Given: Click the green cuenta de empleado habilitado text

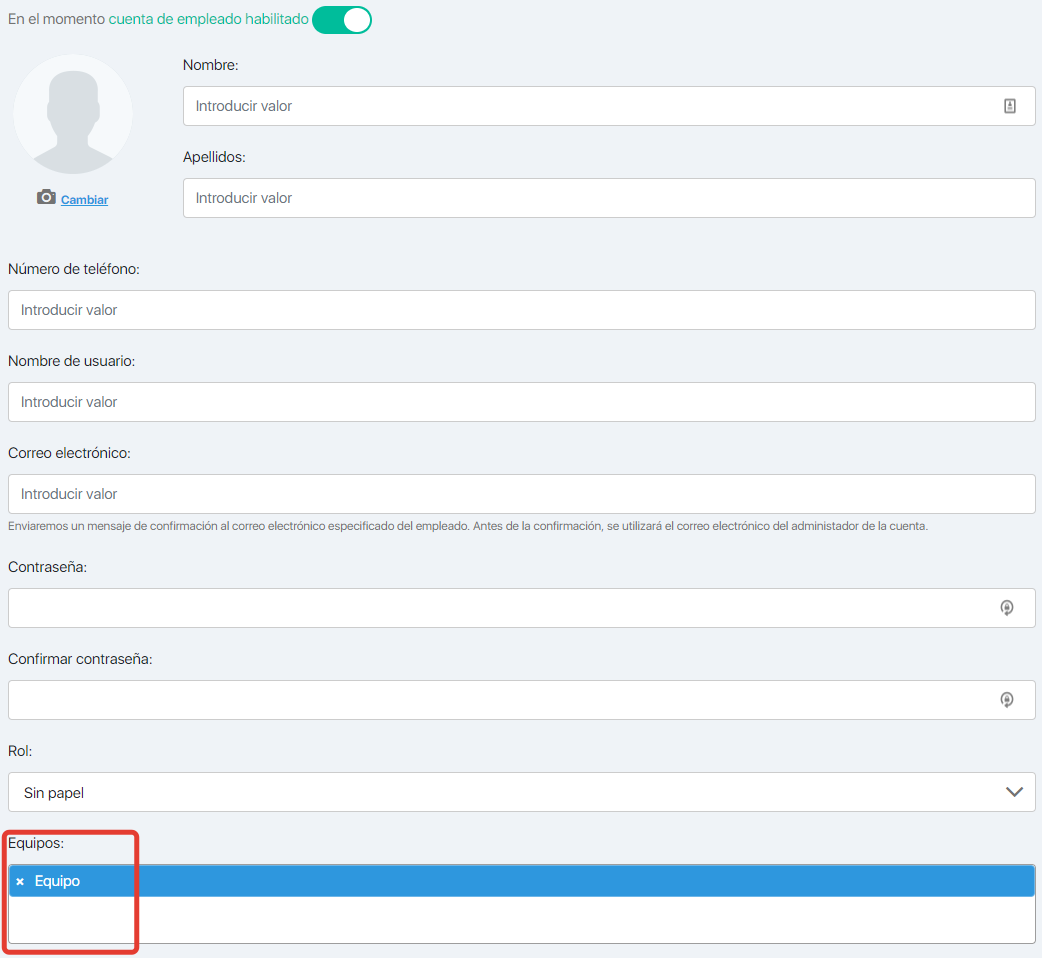Looking at the screenshot, I should (x=208, y=19).
